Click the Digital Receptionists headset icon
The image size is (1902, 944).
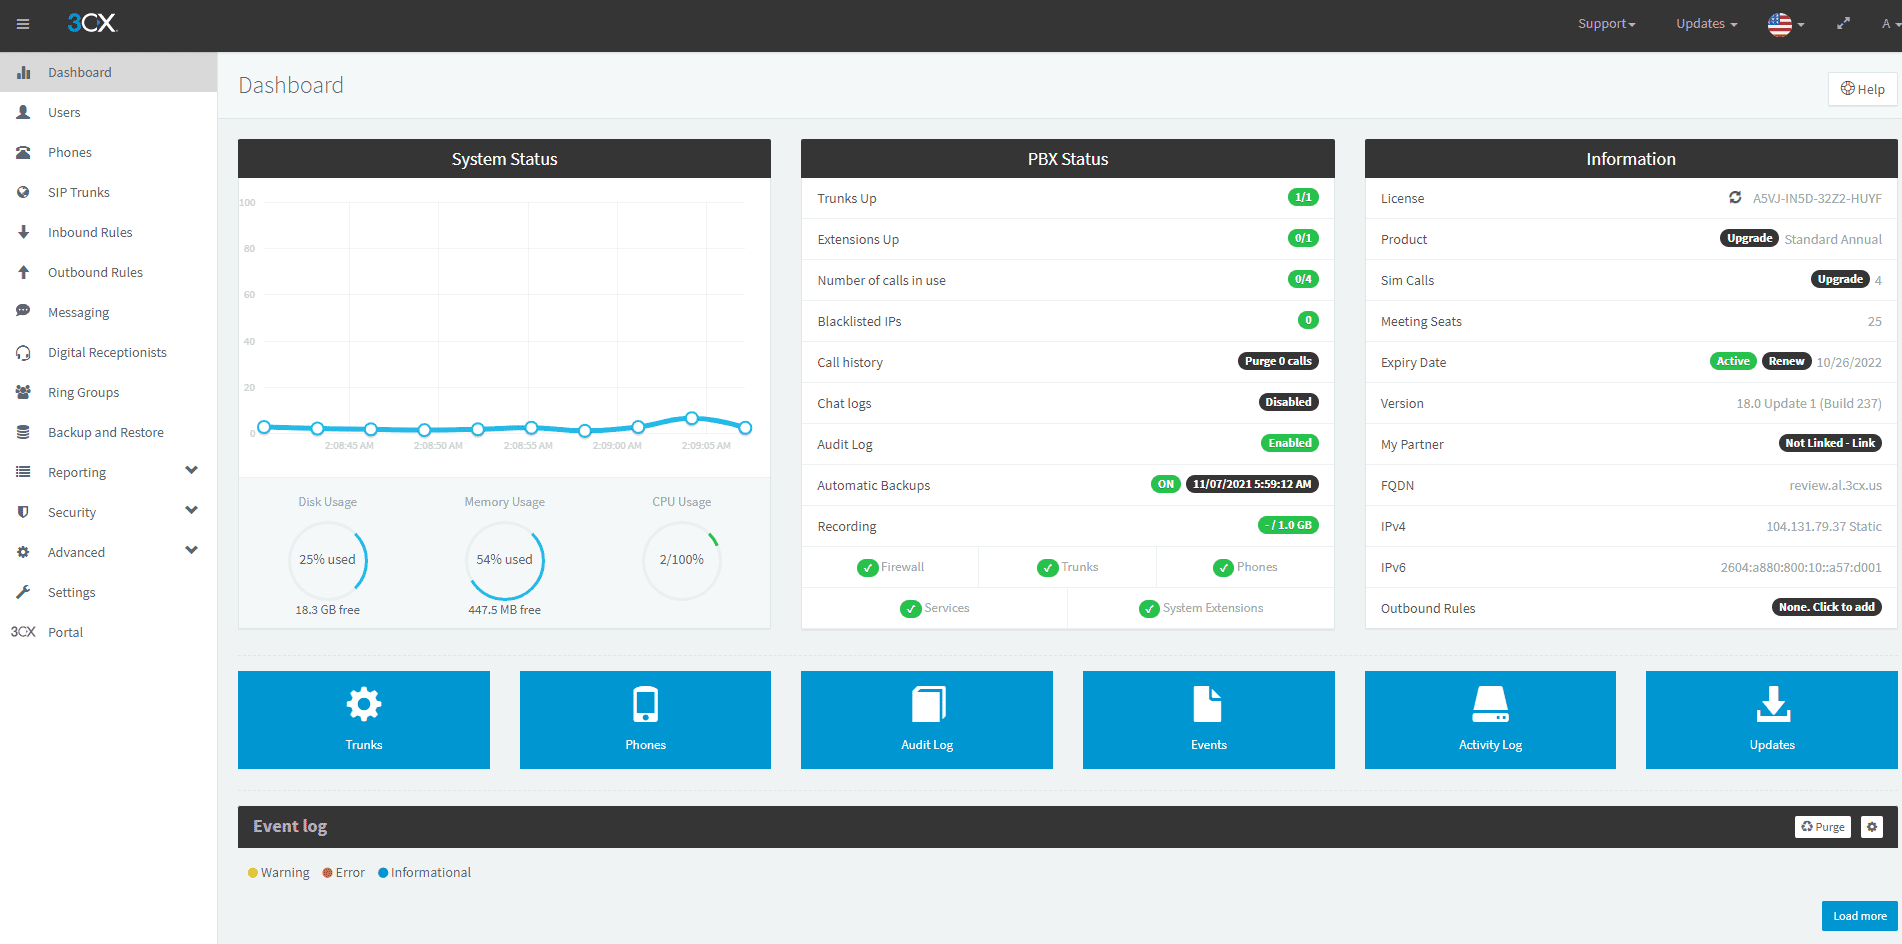(23, 352)
